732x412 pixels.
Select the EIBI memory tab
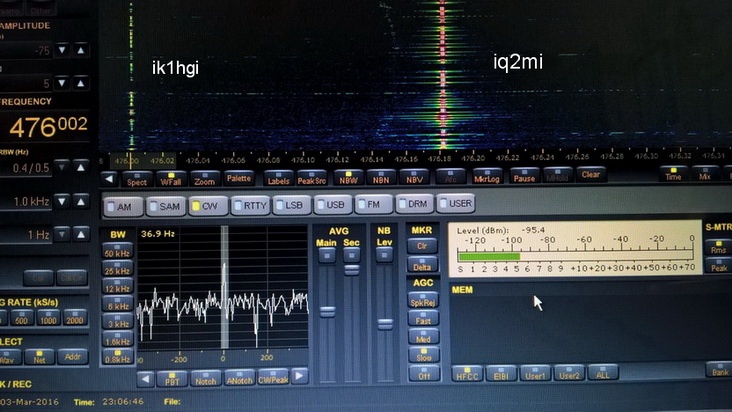(x=501, y=374)
